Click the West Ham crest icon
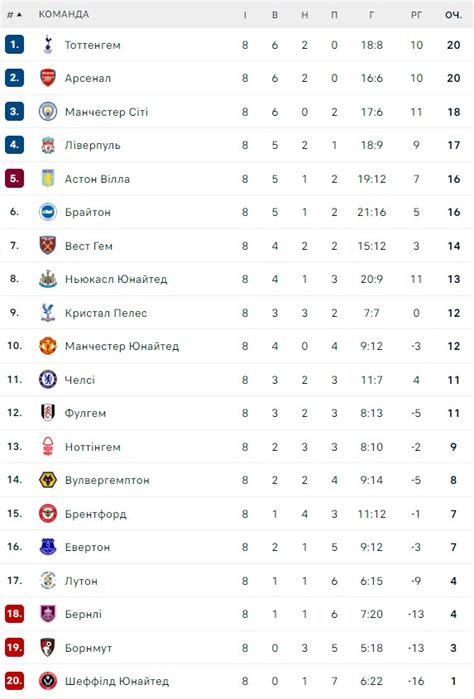 pos(48,245)
